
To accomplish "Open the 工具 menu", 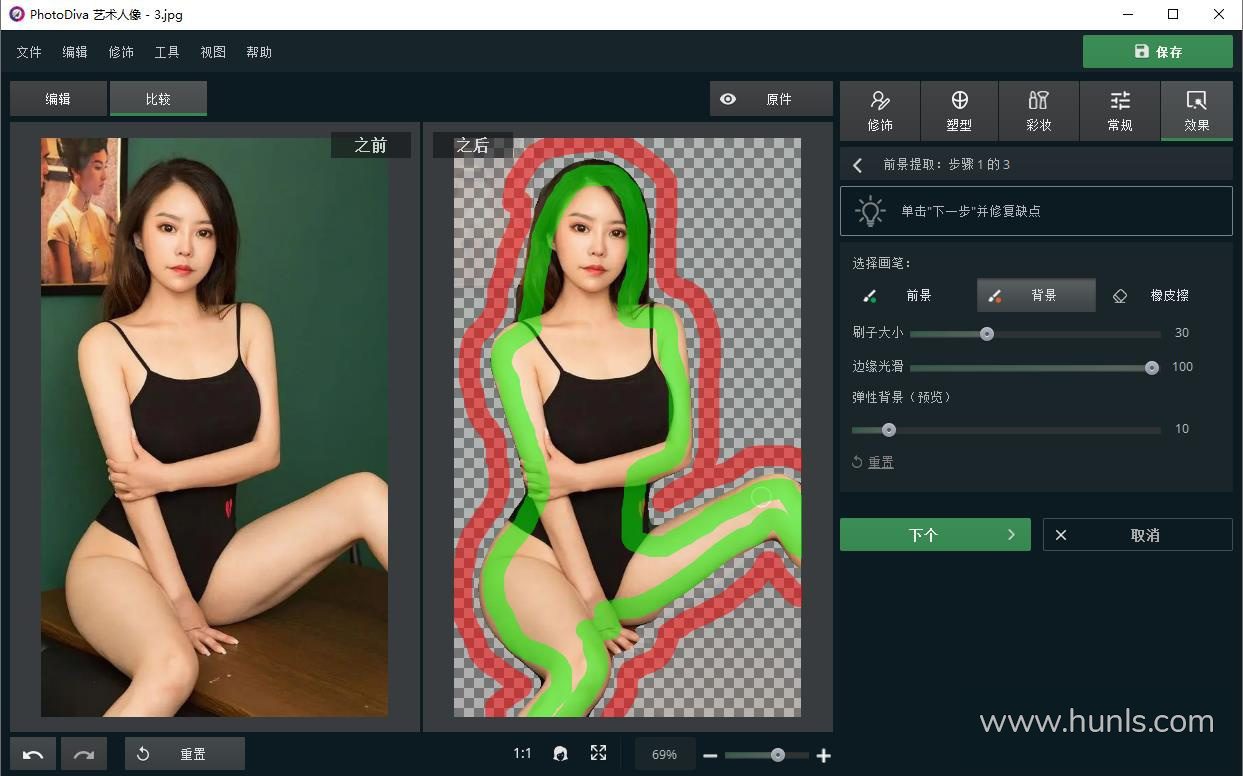I will click(x=167, y=52).
